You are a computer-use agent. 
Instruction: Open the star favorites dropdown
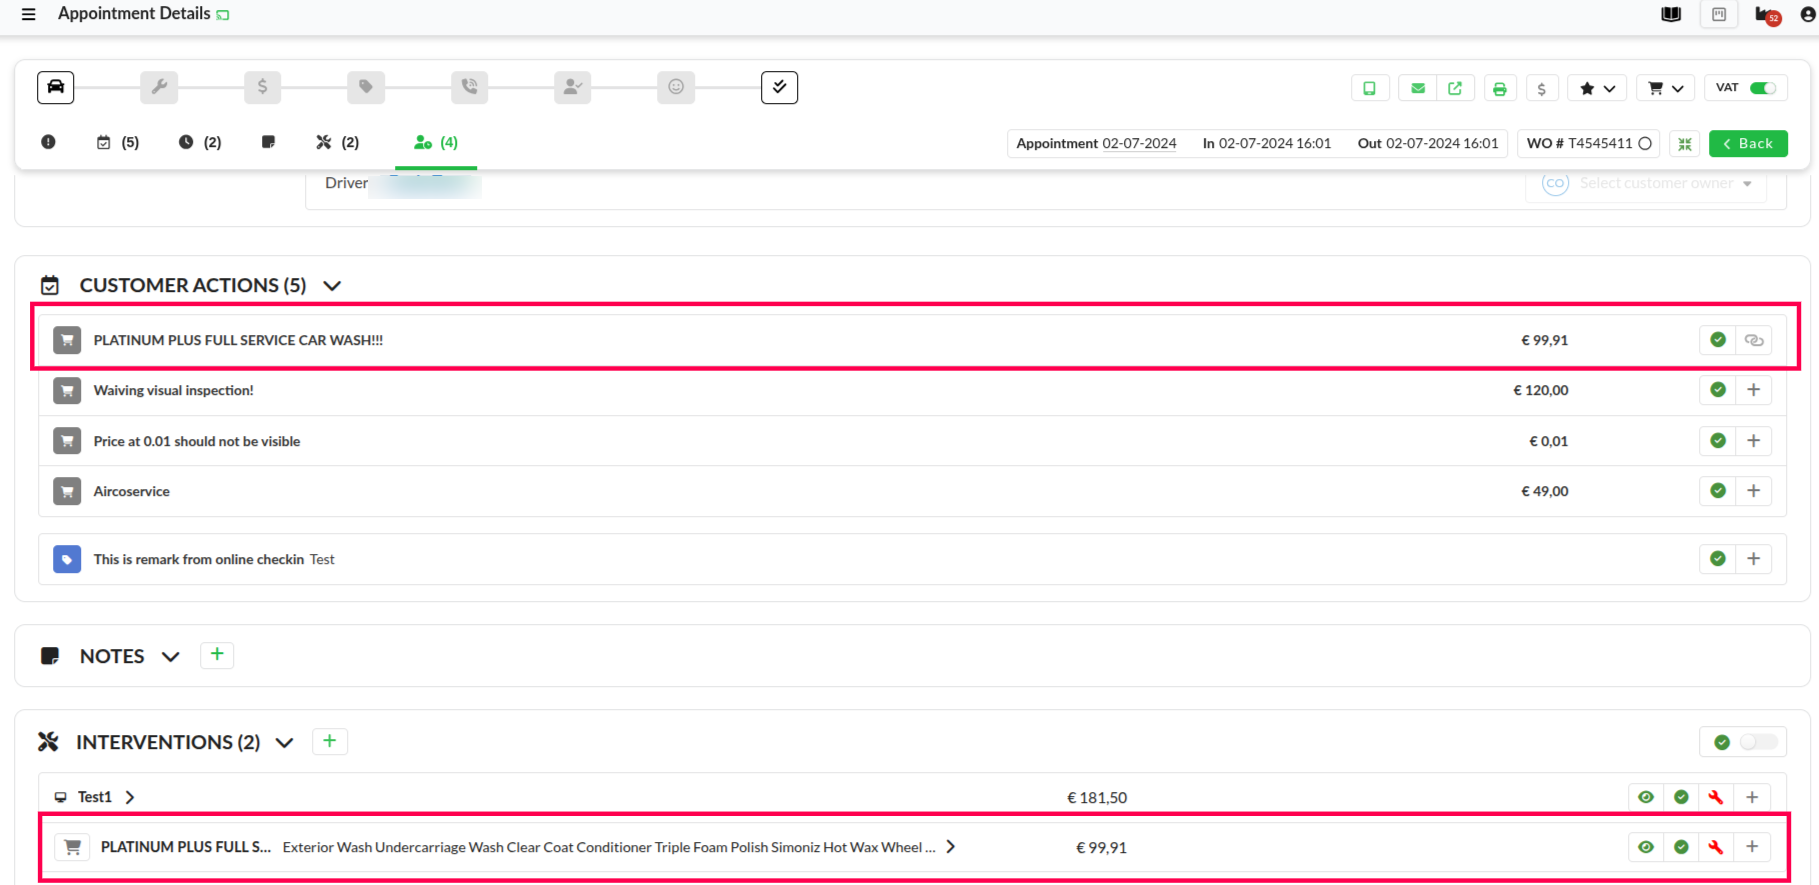1597,88
